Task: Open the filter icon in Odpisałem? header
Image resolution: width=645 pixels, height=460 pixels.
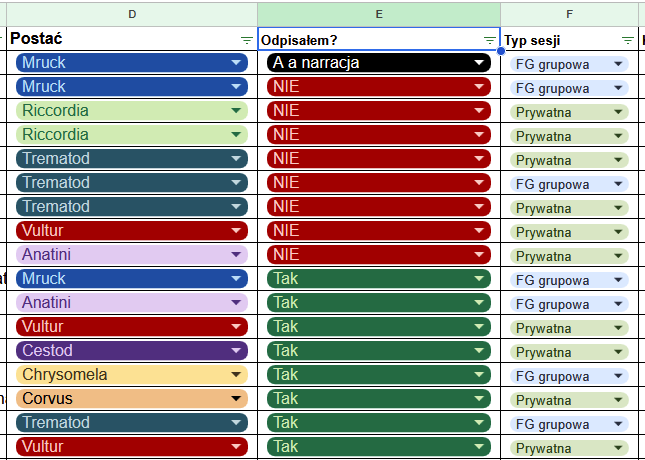Action: [x=489, y=39]
